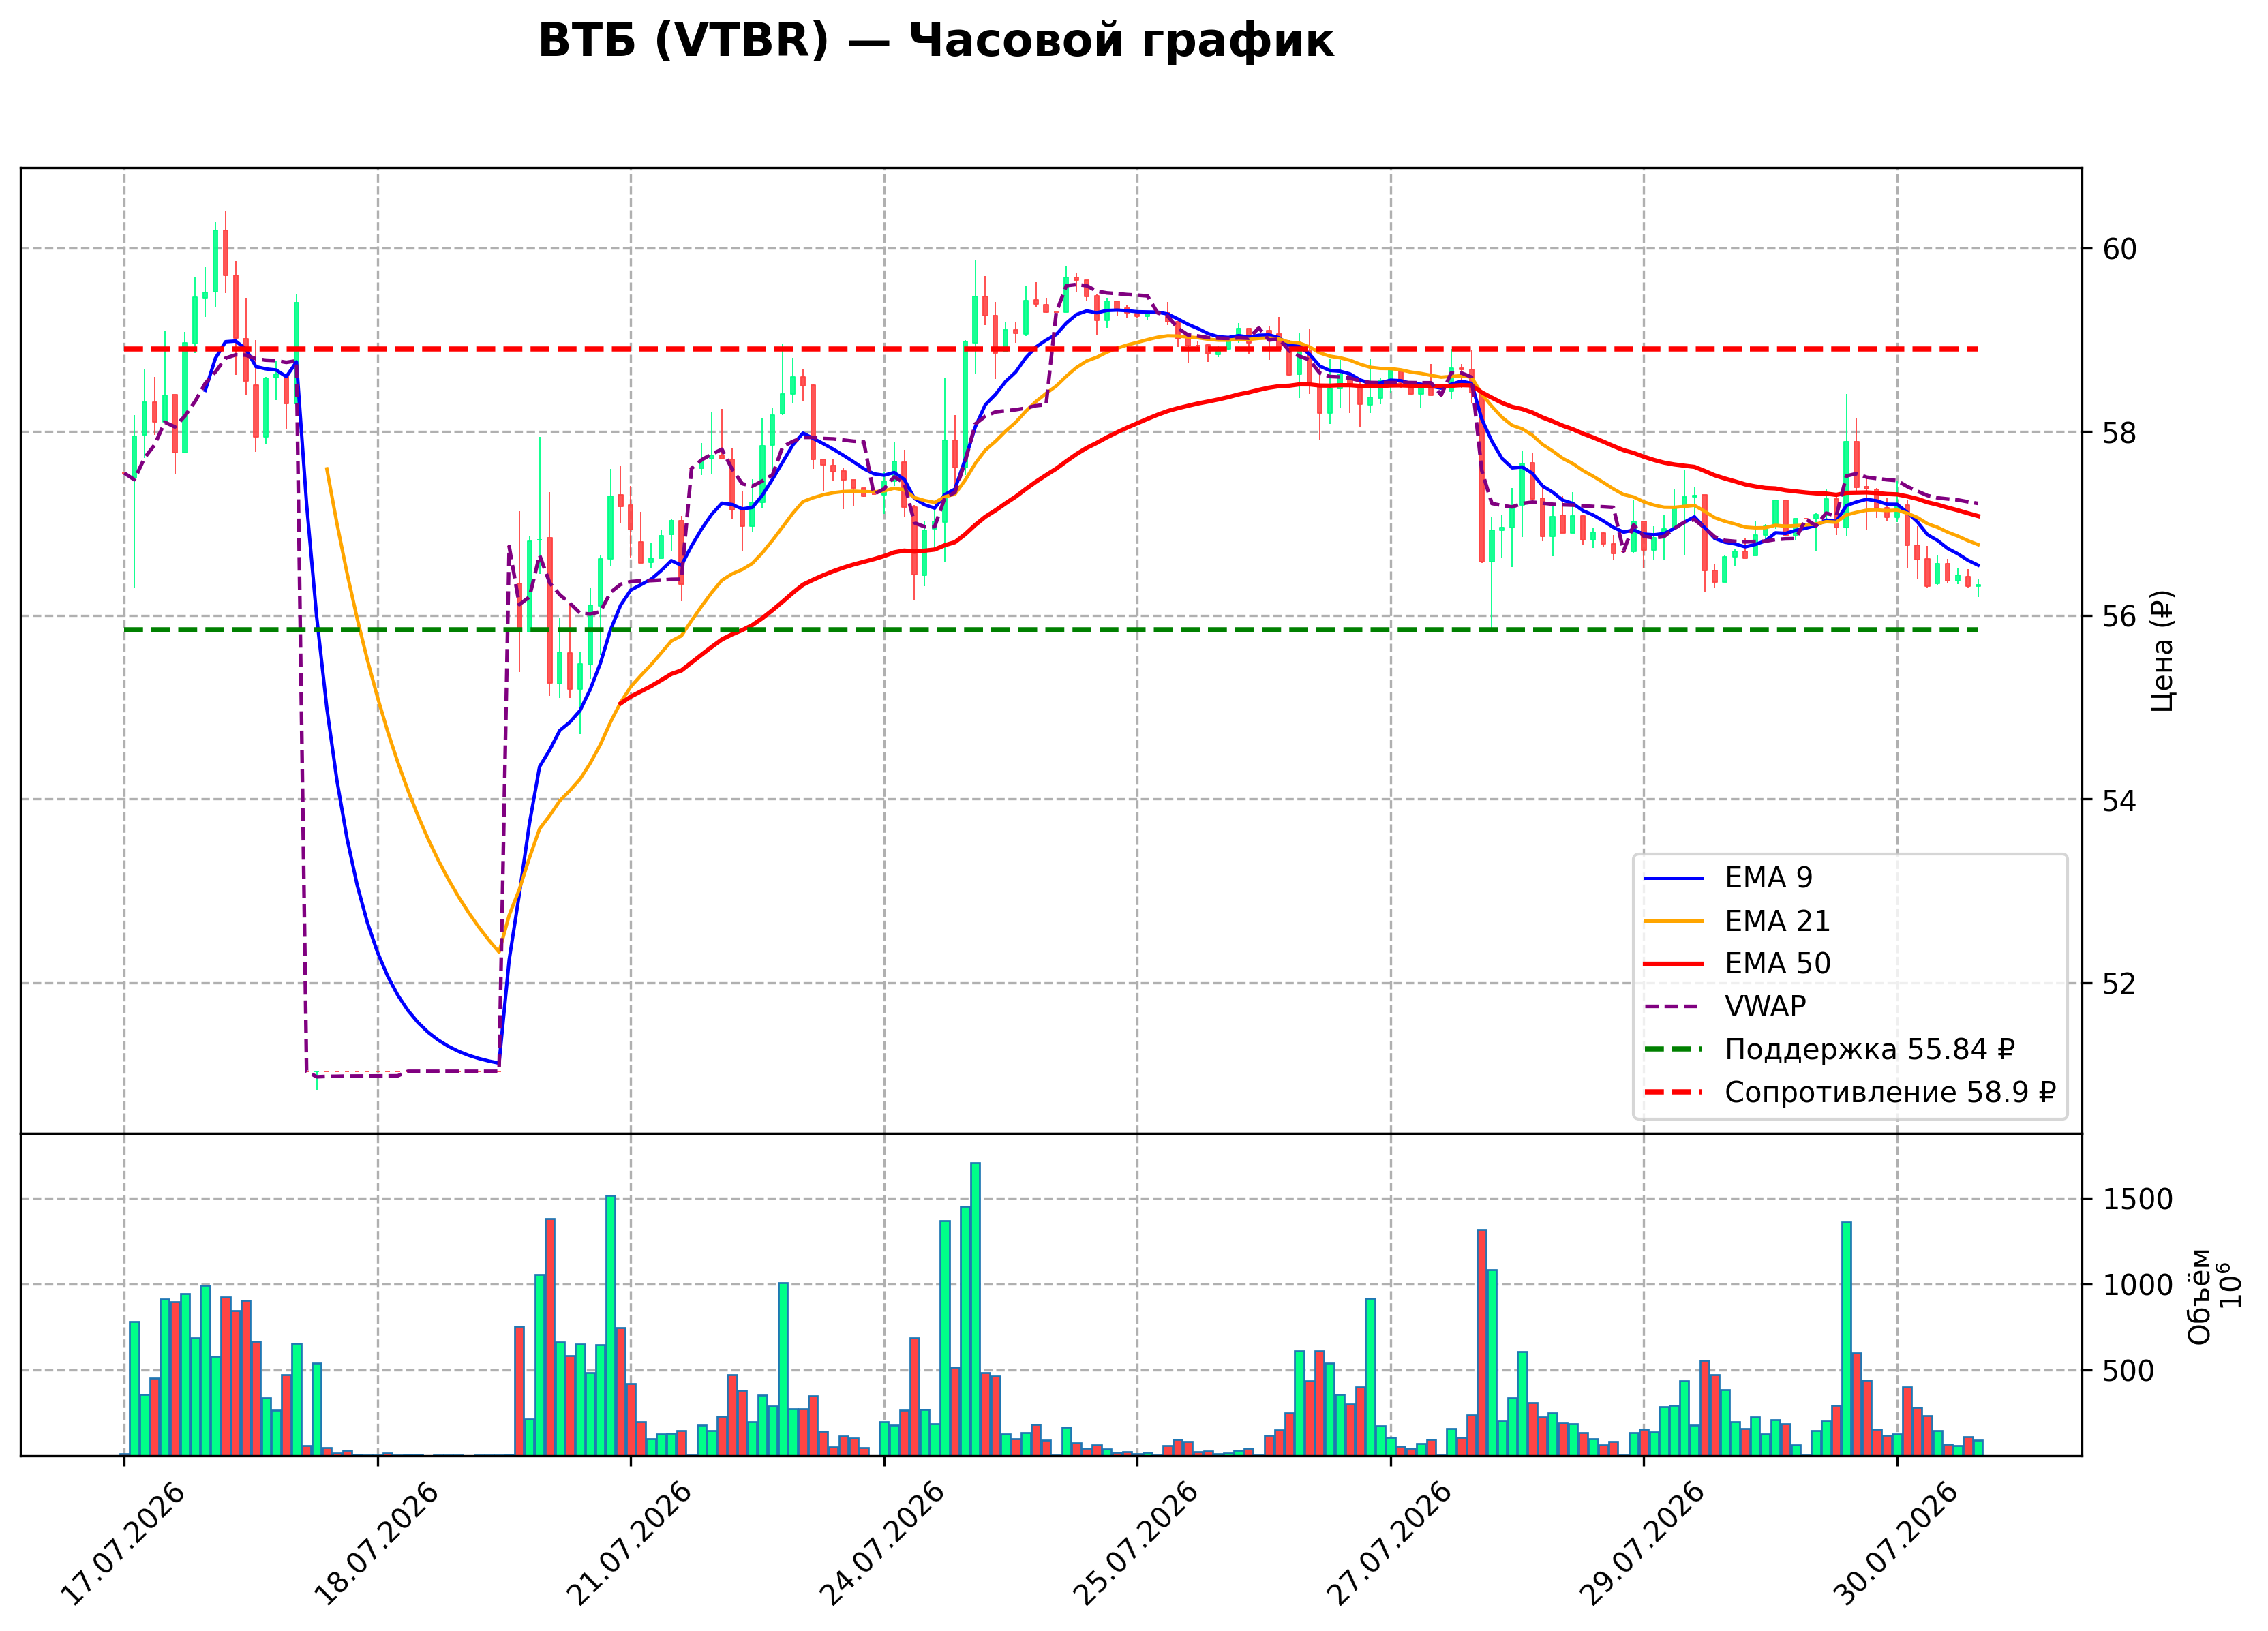Image resolution: width=2268 pixels, height=1631 pixels.
Task: Click the blue EMA 9 legend line sample
Action: (1673, 879)
